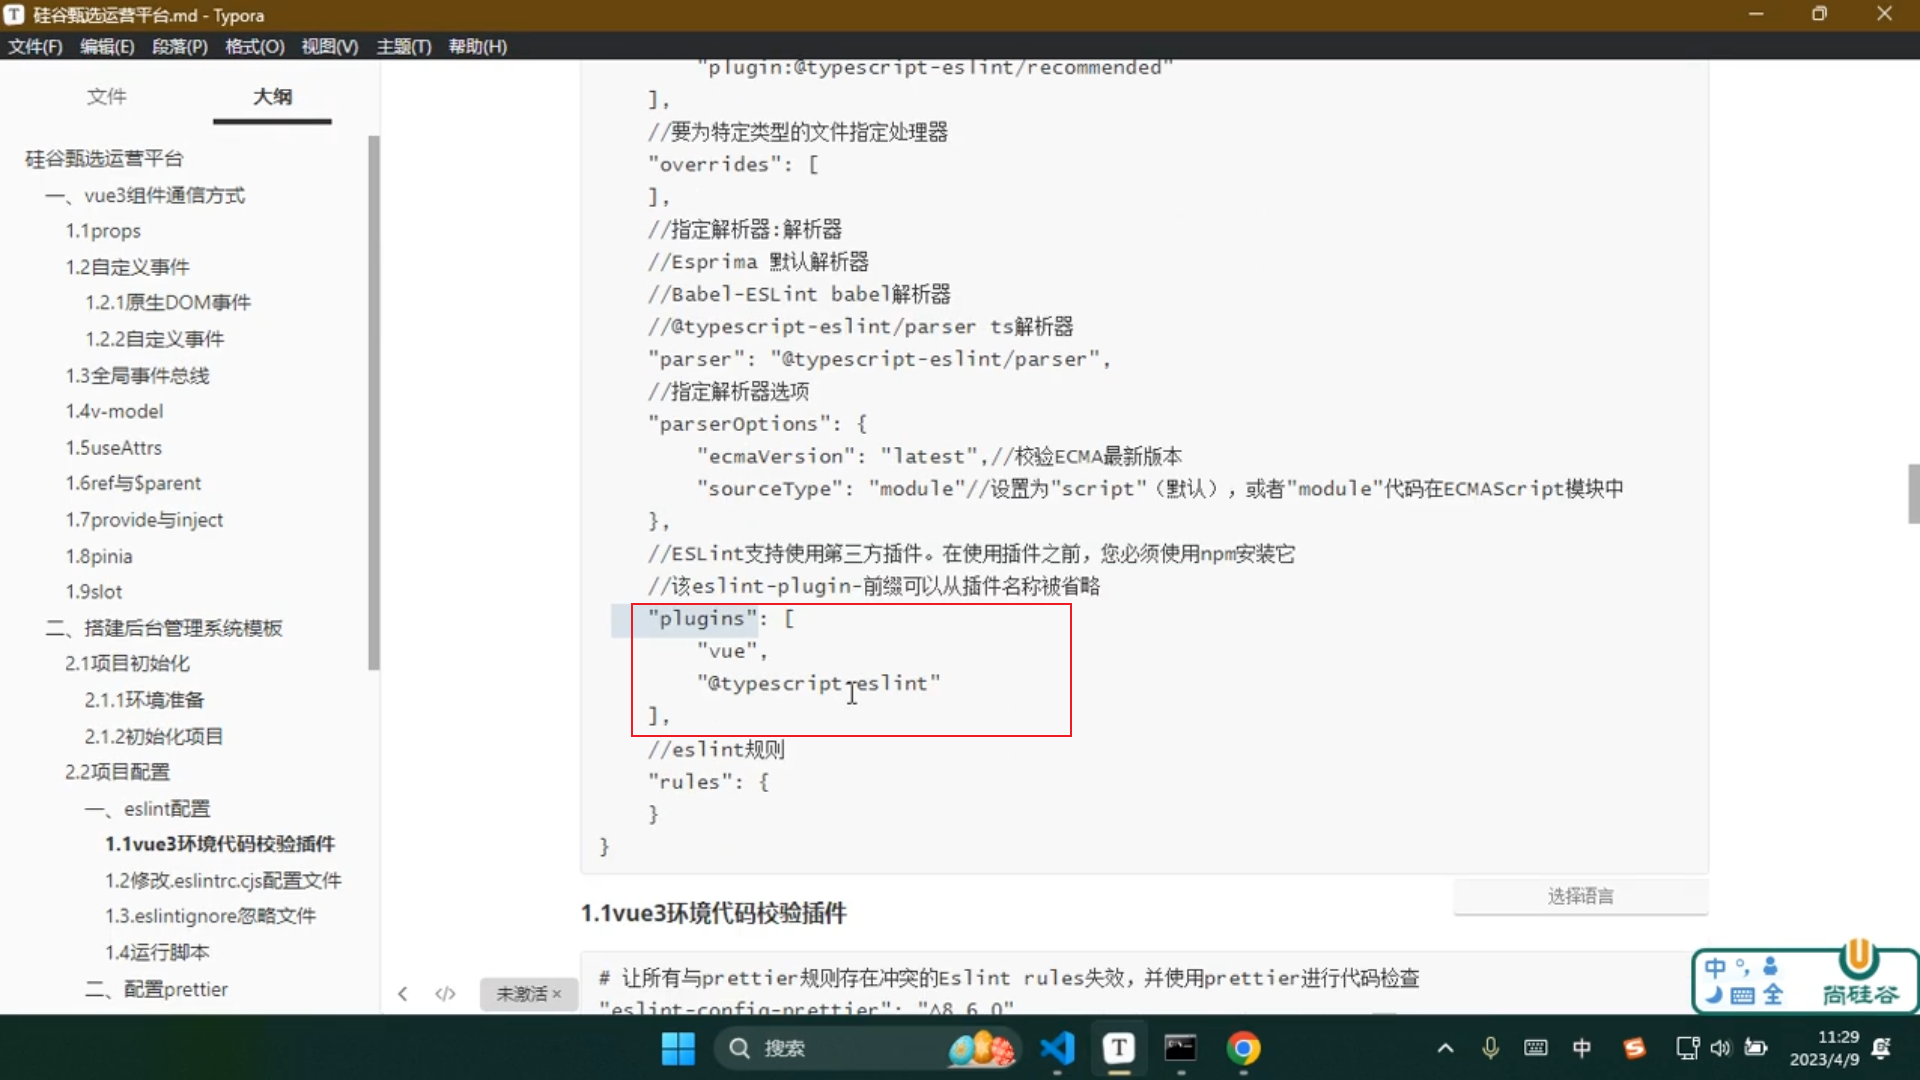
Task: Select outline item 1.3.eslintignore忽略文件
Action: coord(210,916)
